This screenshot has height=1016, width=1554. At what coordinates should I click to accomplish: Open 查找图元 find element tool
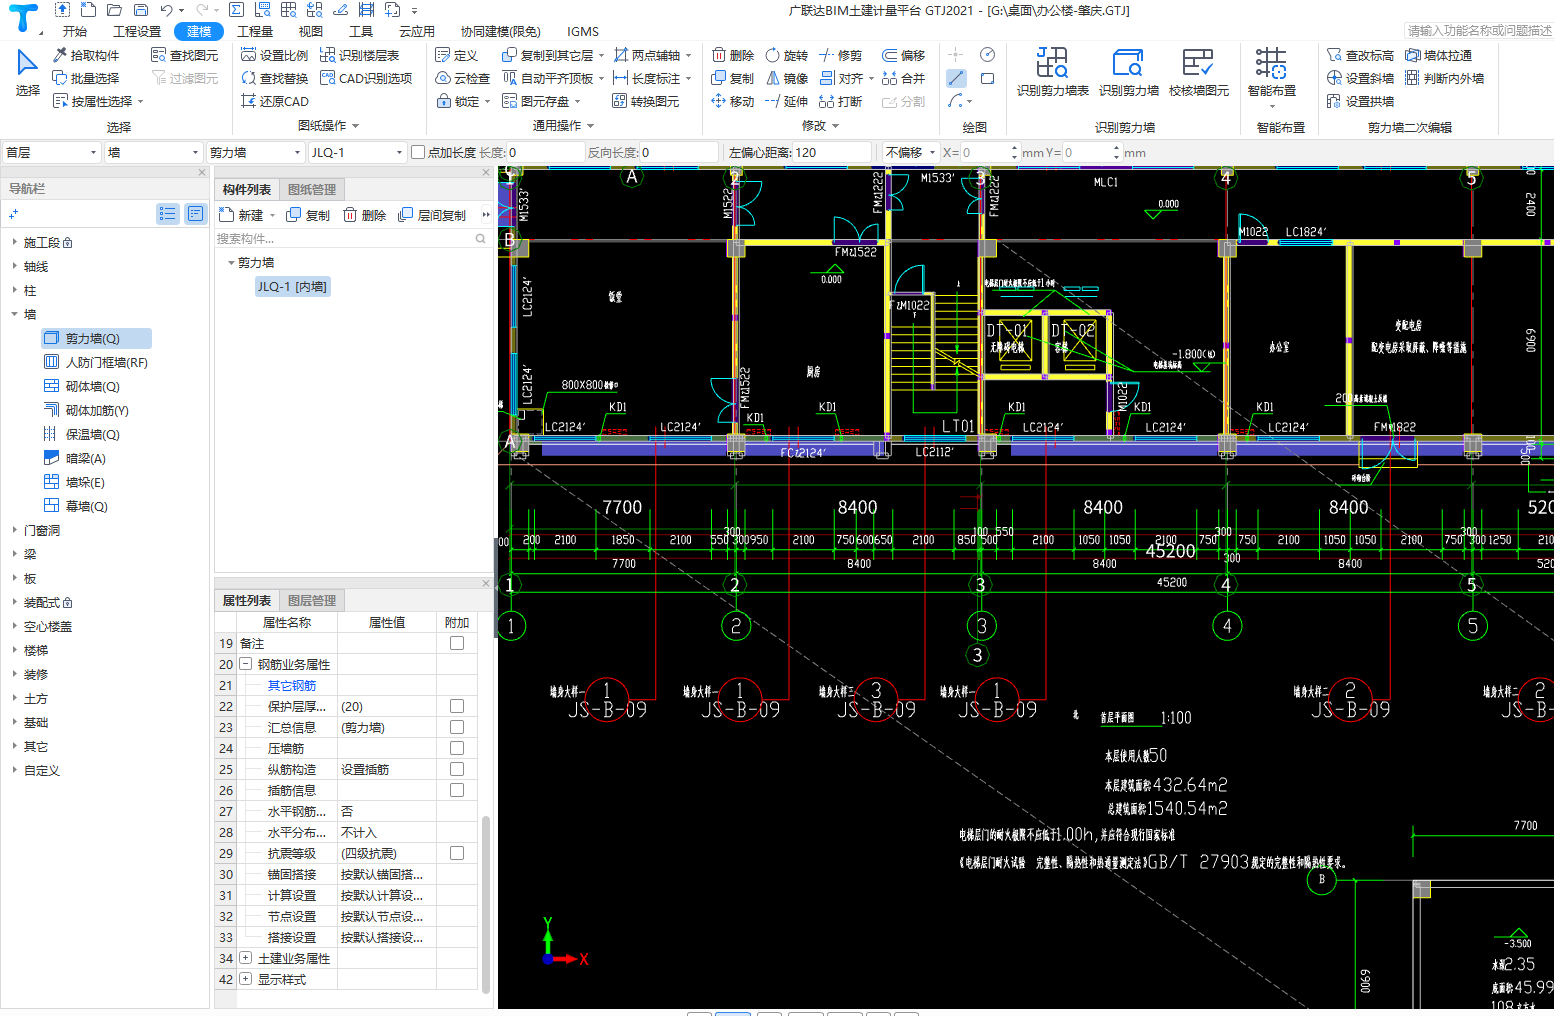pos(184,55)
